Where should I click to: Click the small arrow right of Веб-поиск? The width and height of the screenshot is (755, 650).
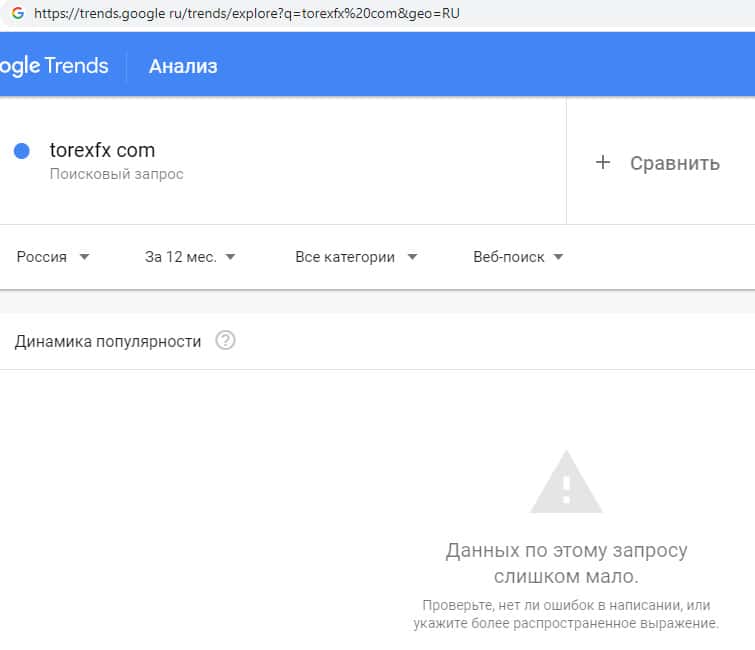click(558, 257)
